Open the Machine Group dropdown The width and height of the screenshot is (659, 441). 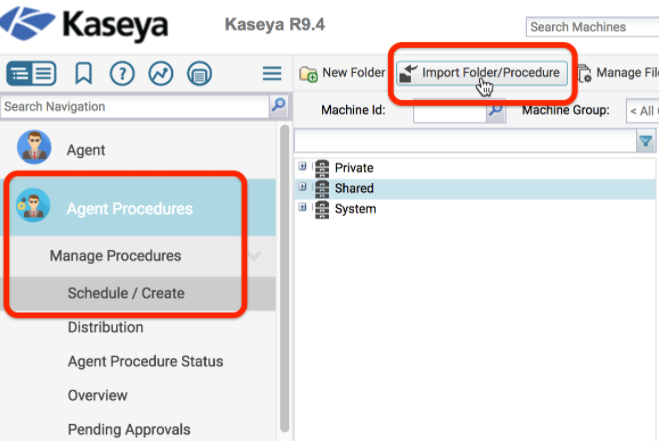[642, 111]
